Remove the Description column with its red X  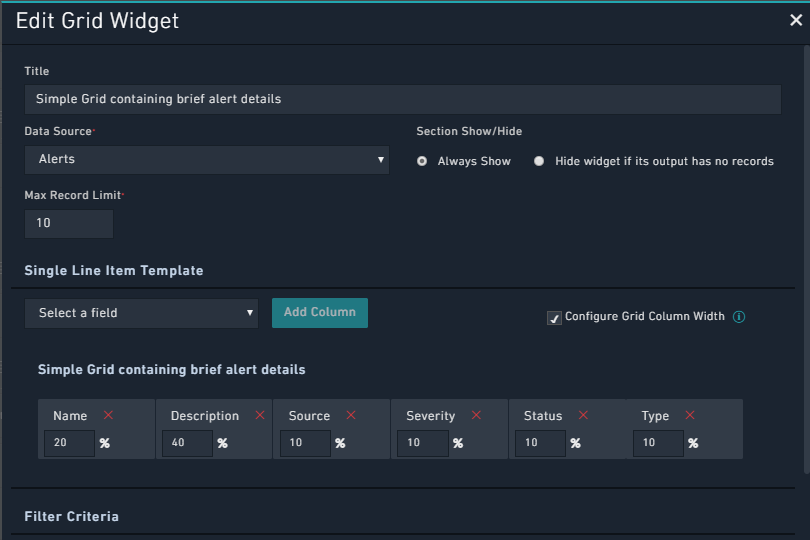coord(260,415)
